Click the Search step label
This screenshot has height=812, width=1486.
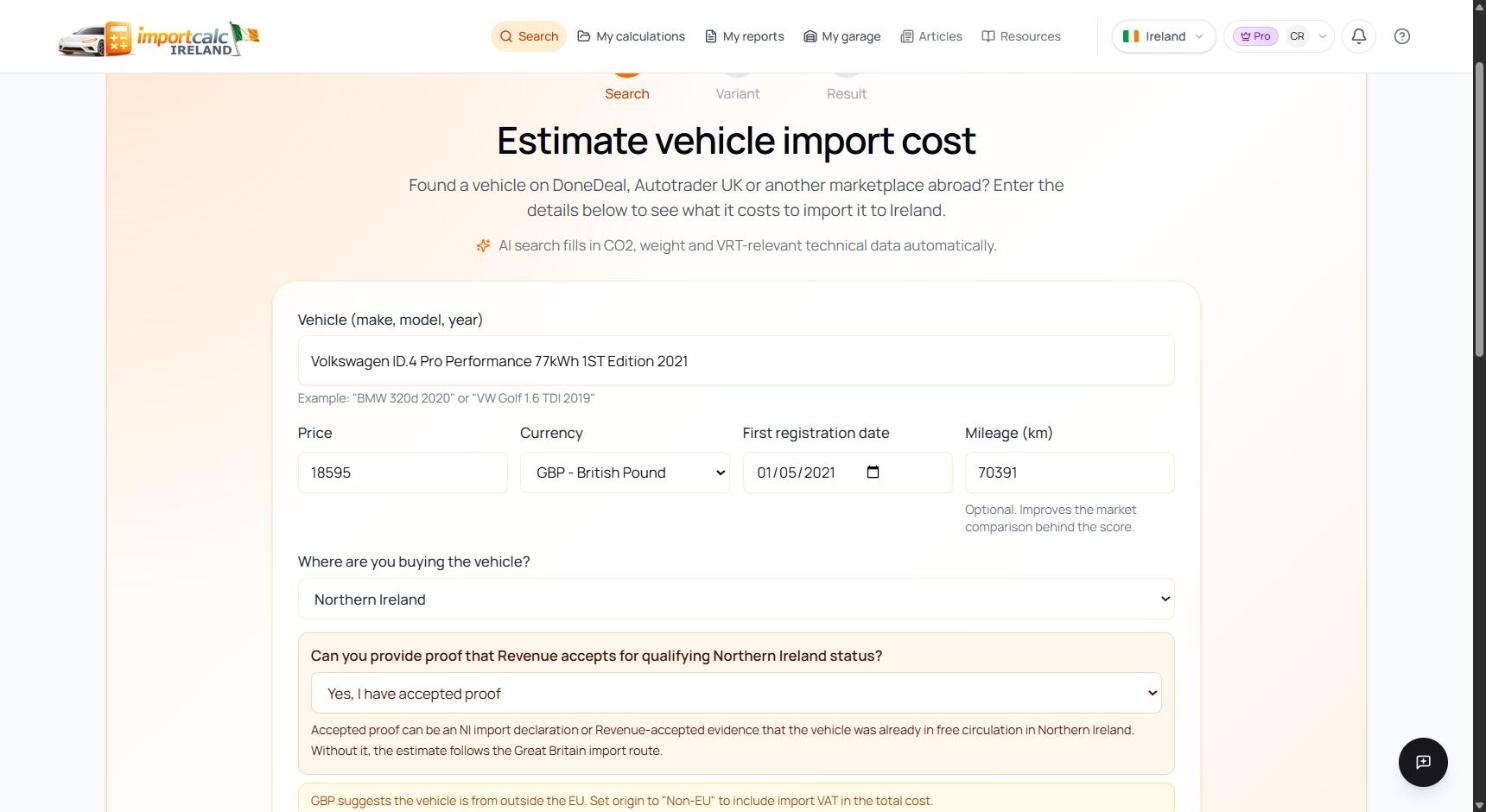click(627, 94)
